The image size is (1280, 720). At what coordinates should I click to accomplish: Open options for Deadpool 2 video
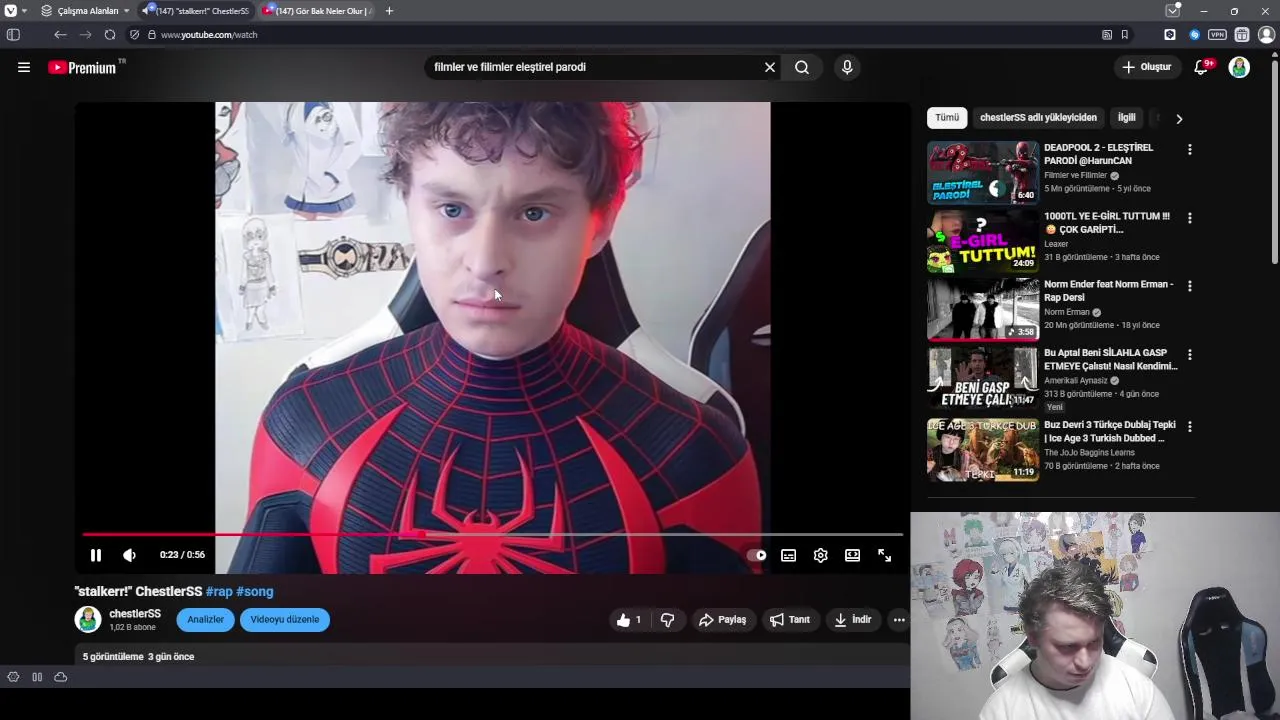[1189, 149]
